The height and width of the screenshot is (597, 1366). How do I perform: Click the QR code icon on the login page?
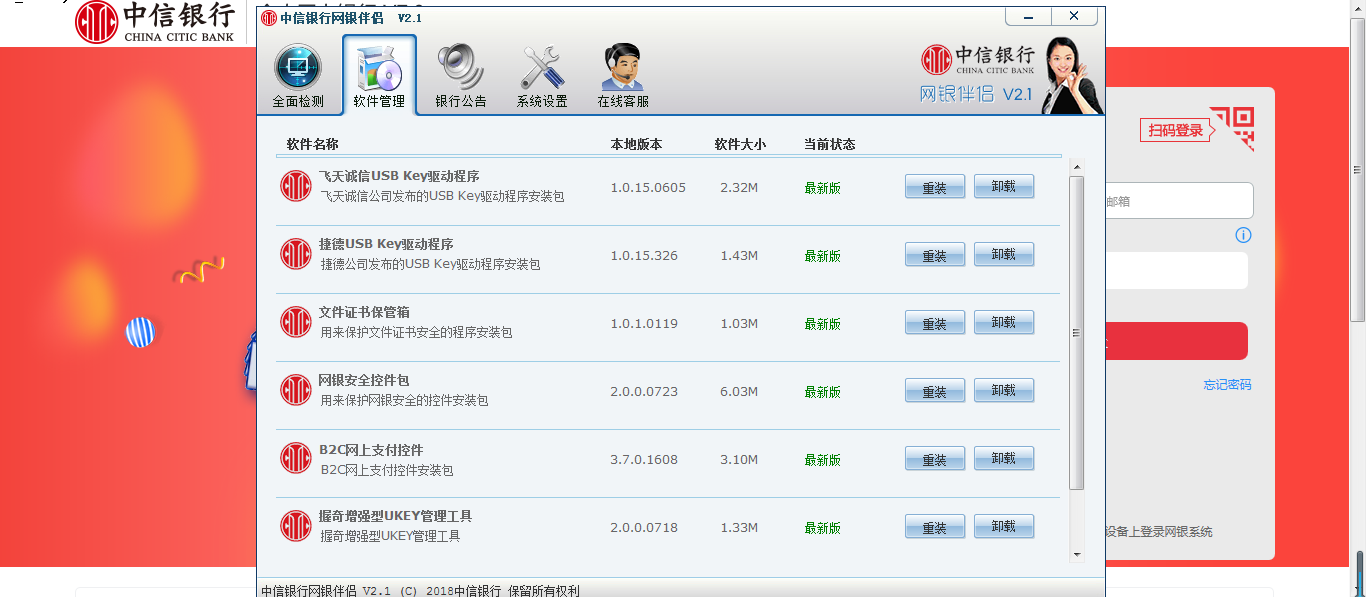pos(1232,129)
